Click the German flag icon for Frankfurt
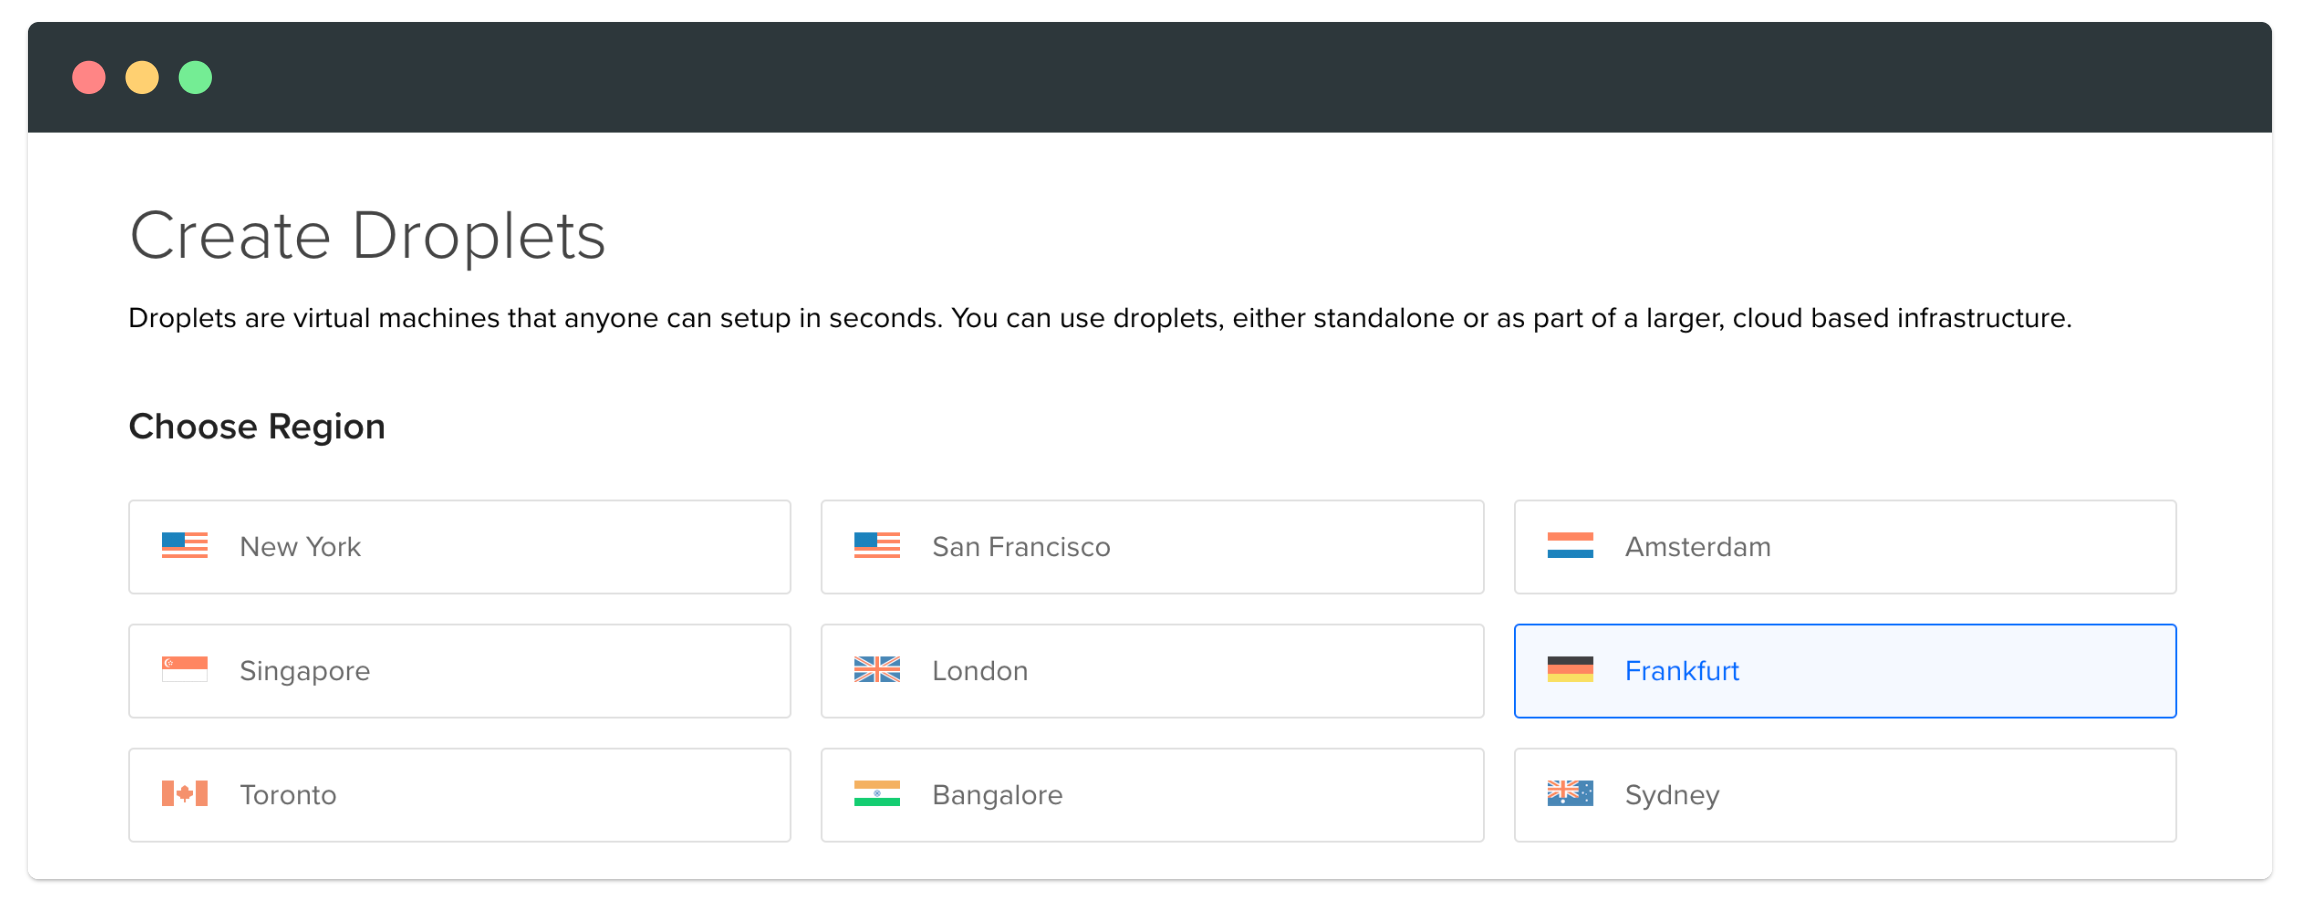Image resolution: width=2300 pixels, height=901 pixels. [1570, 670]
